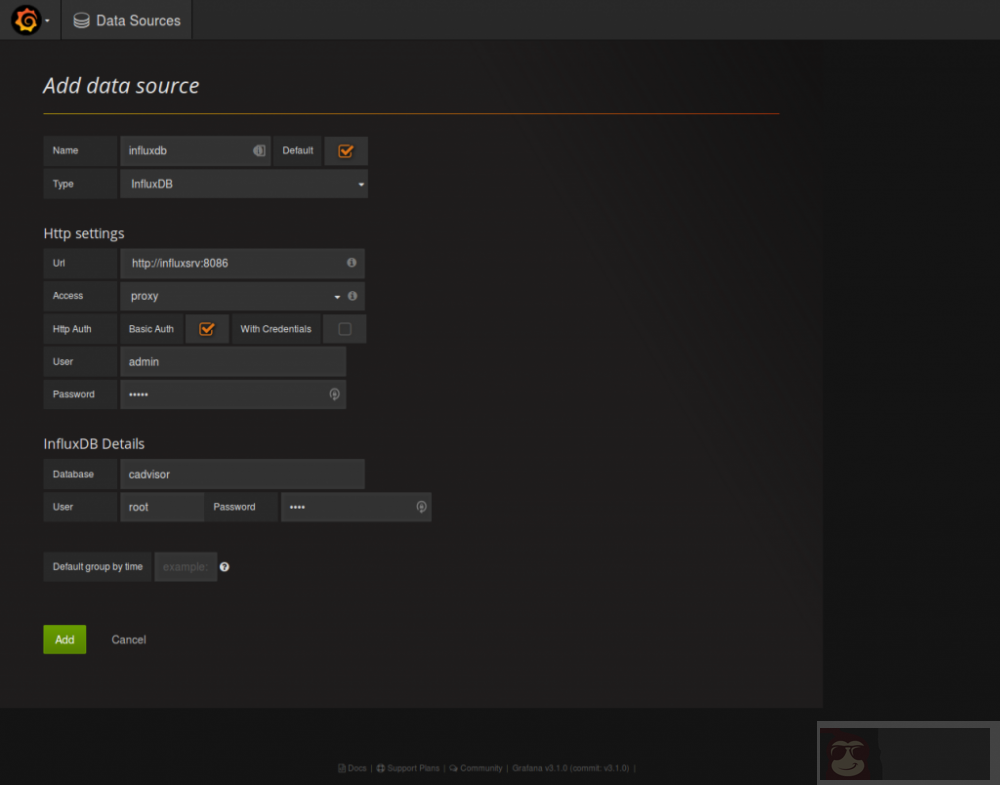Click the help question mark beside the example field
The image size is (1000, 785).
(224, 566)
